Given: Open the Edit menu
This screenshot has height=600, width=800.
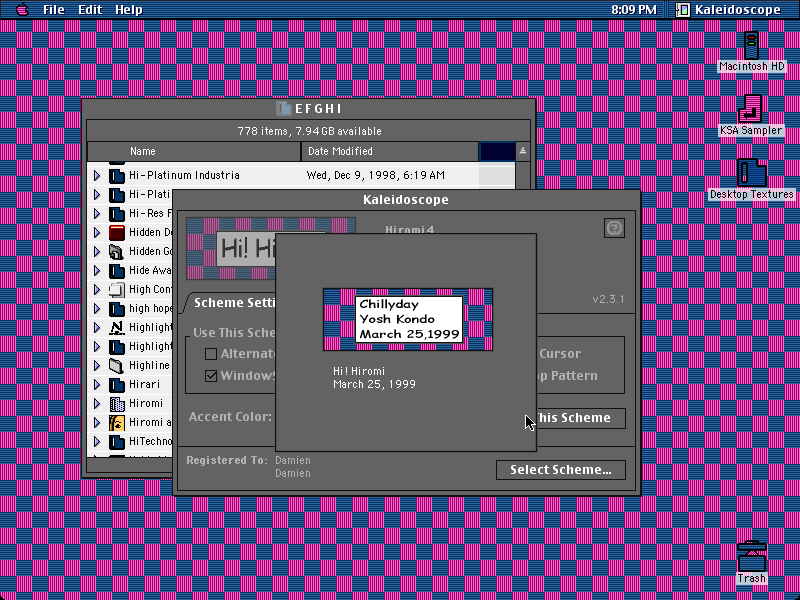Looking at the screenshot, I should 90,9.
